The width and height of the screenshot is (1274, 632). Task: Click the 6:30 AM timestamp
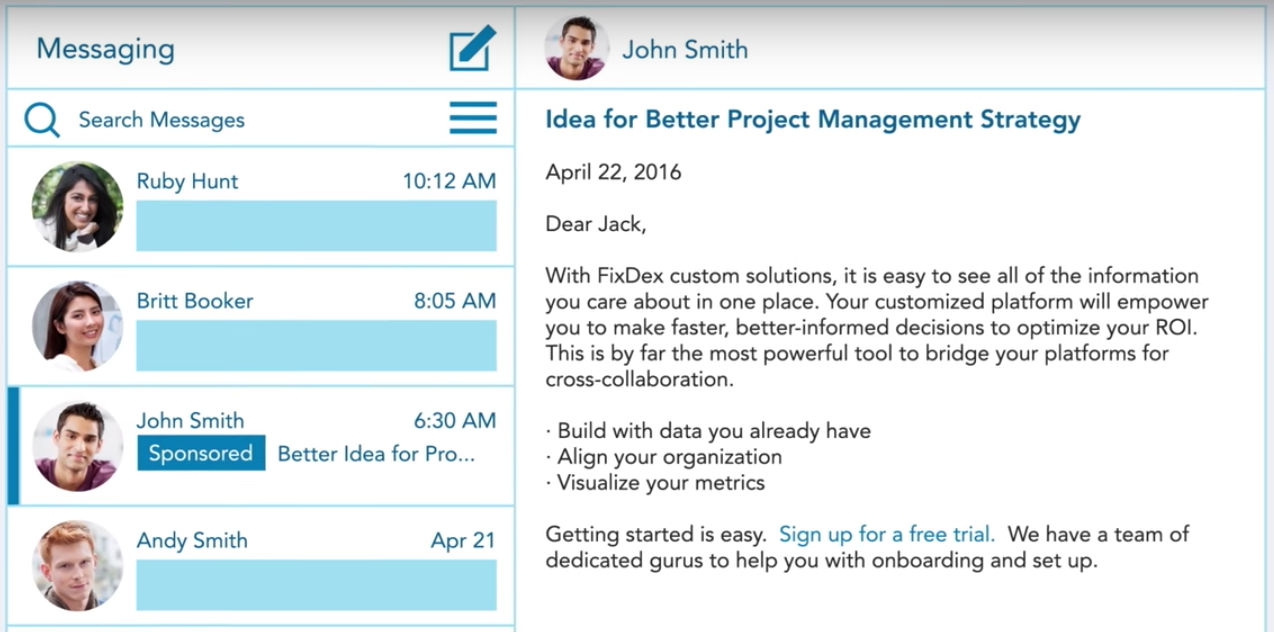[x=455, y=421]
